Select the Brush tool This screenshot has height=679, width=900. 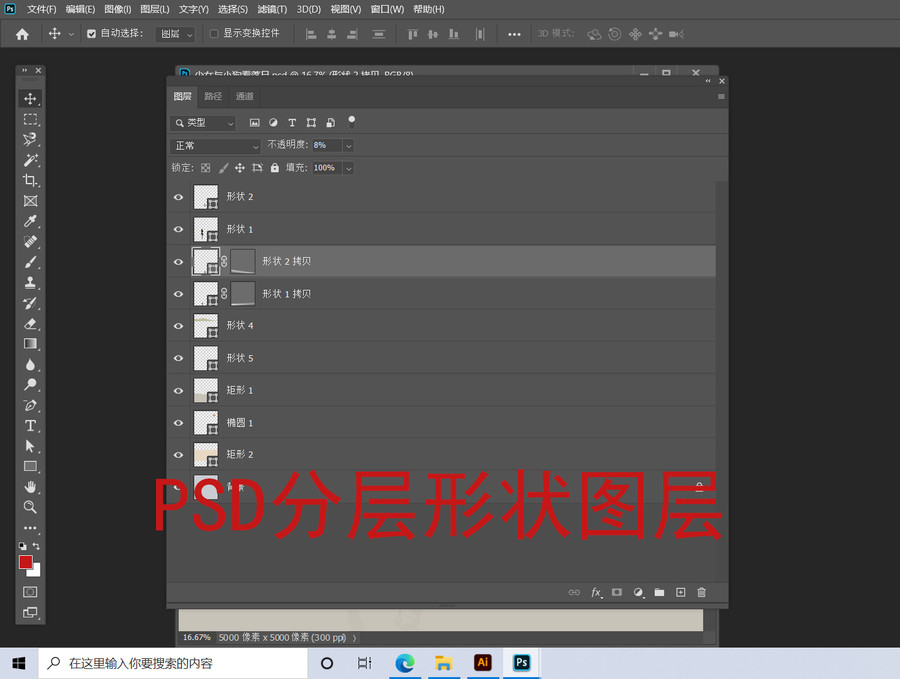click(30, 262)
